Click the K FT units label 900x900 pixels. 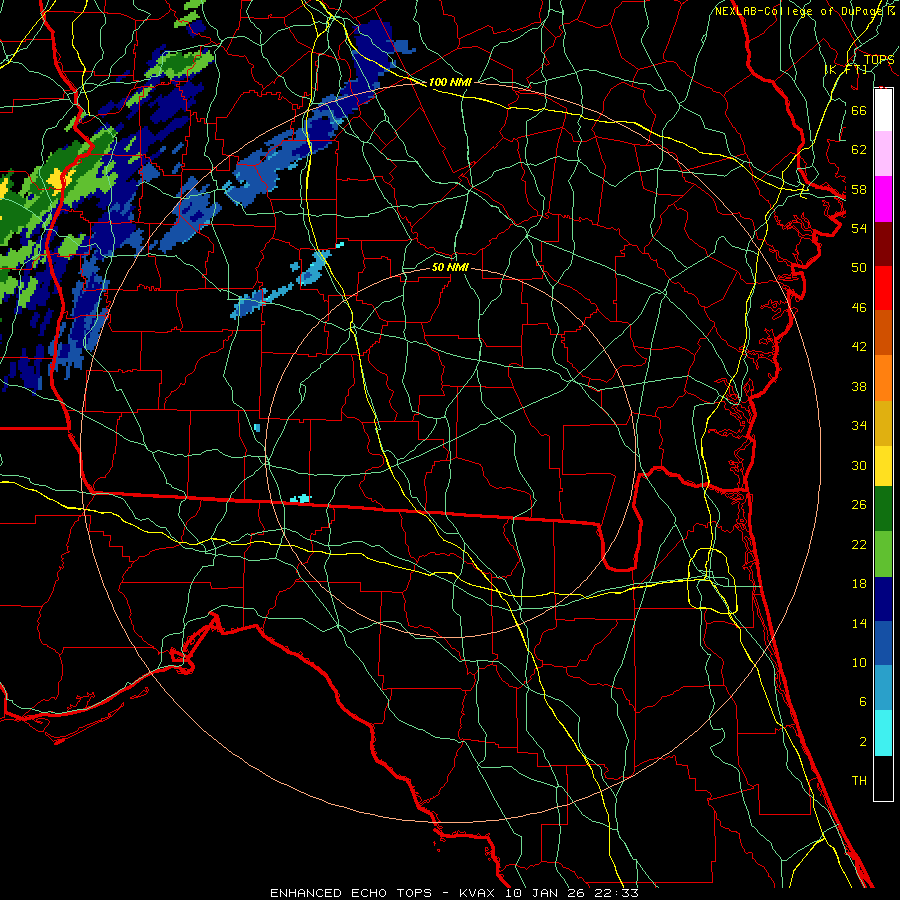[847, 69]
